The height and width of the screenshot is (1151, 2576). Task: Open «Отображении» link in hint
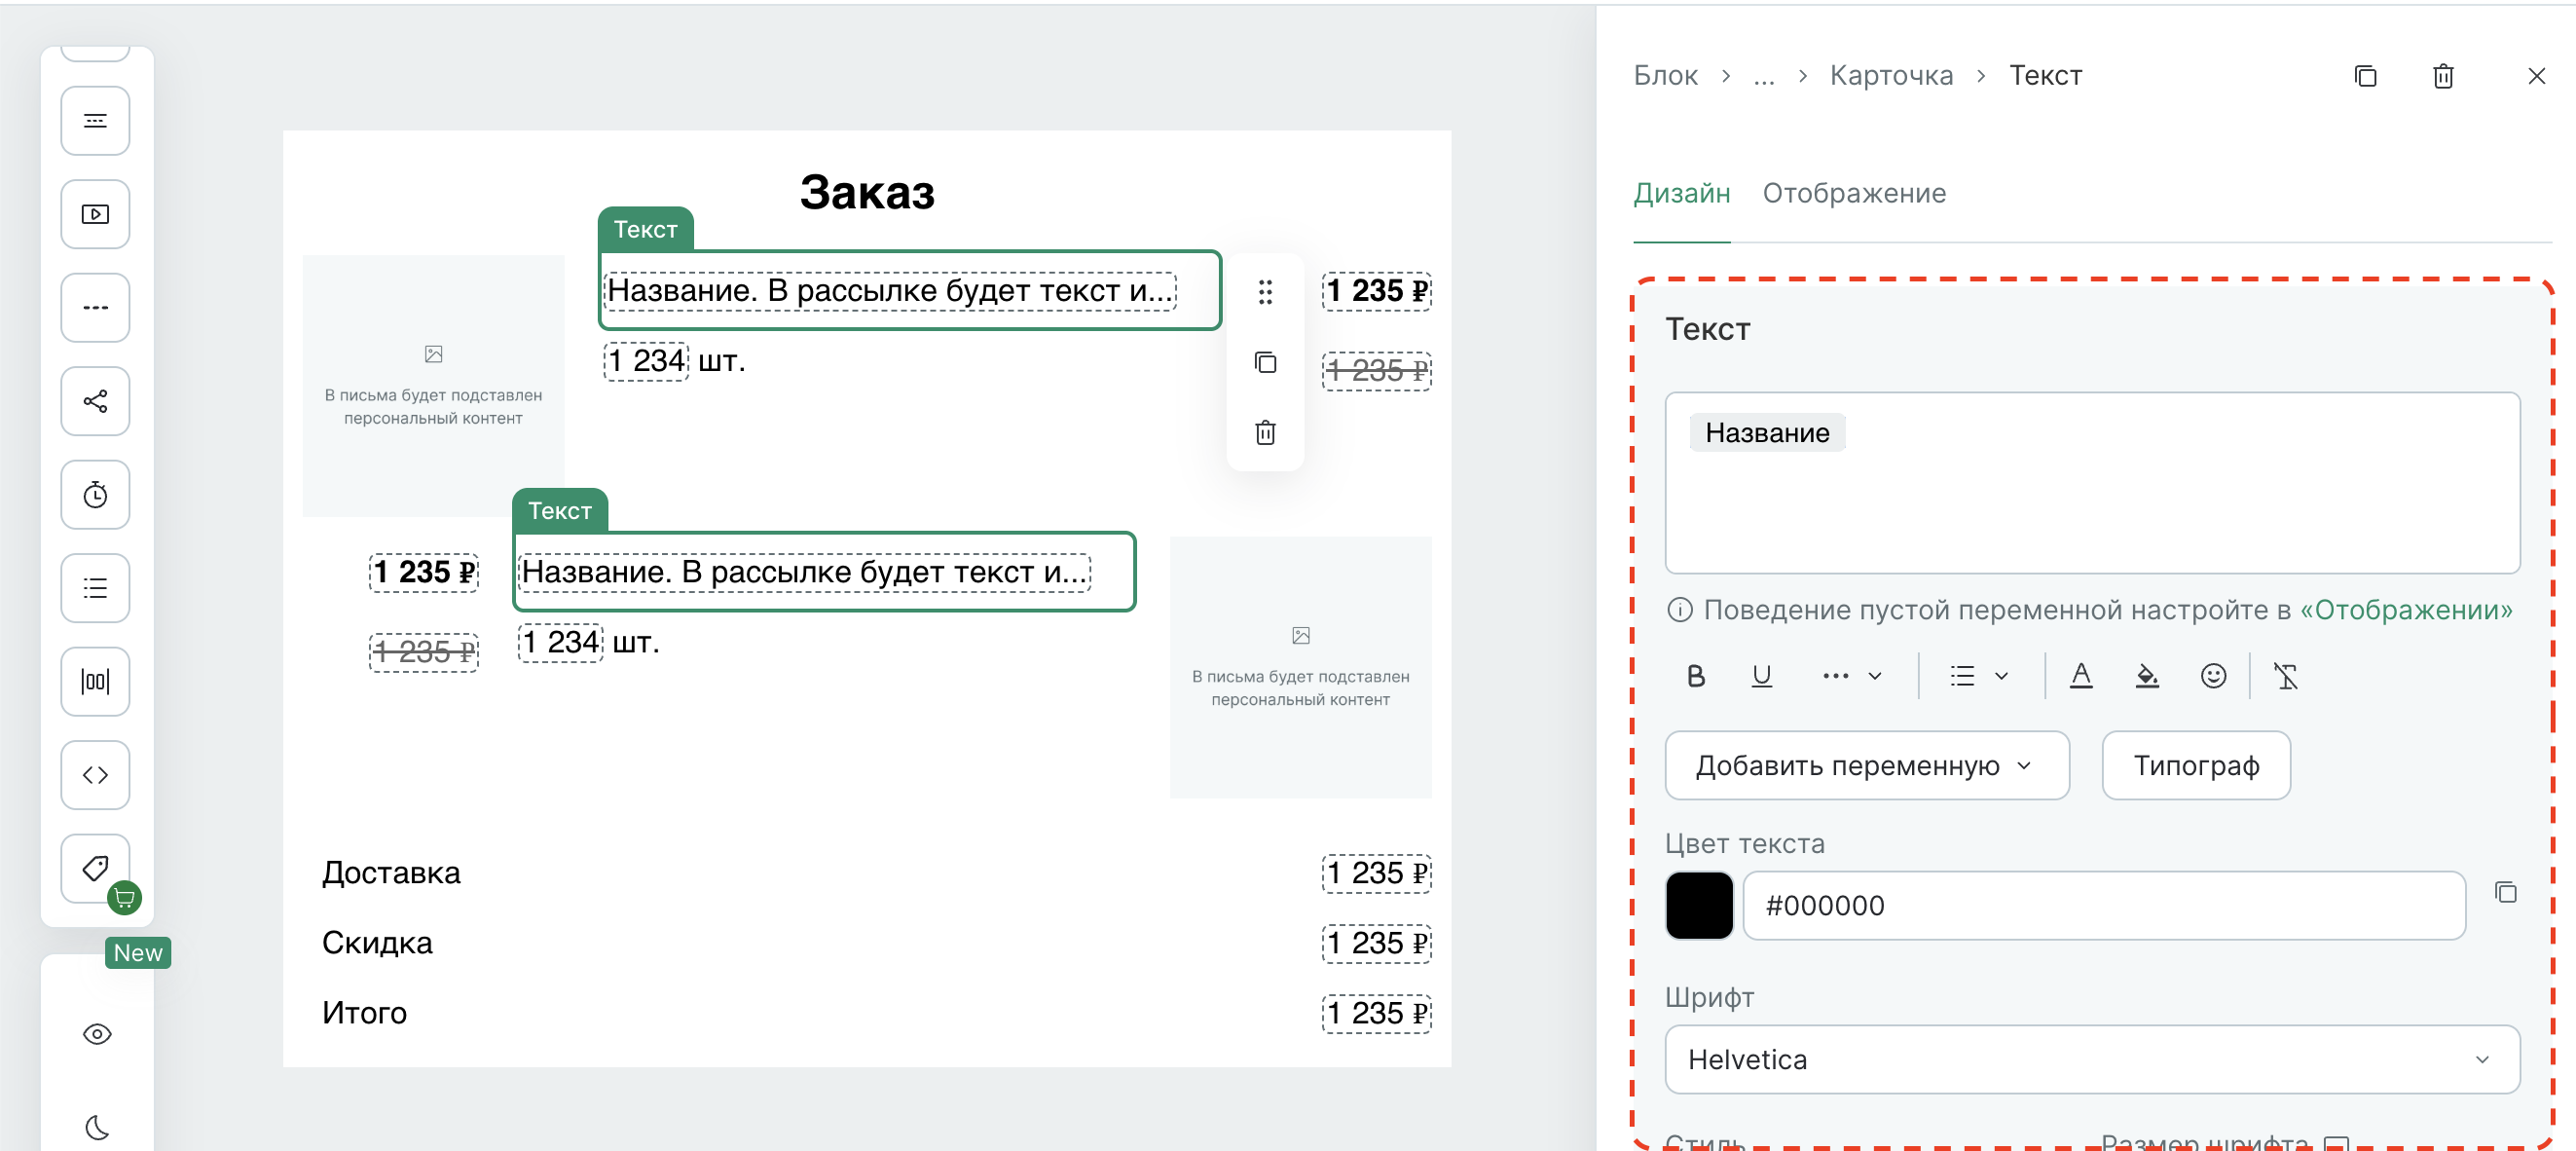2406,610
